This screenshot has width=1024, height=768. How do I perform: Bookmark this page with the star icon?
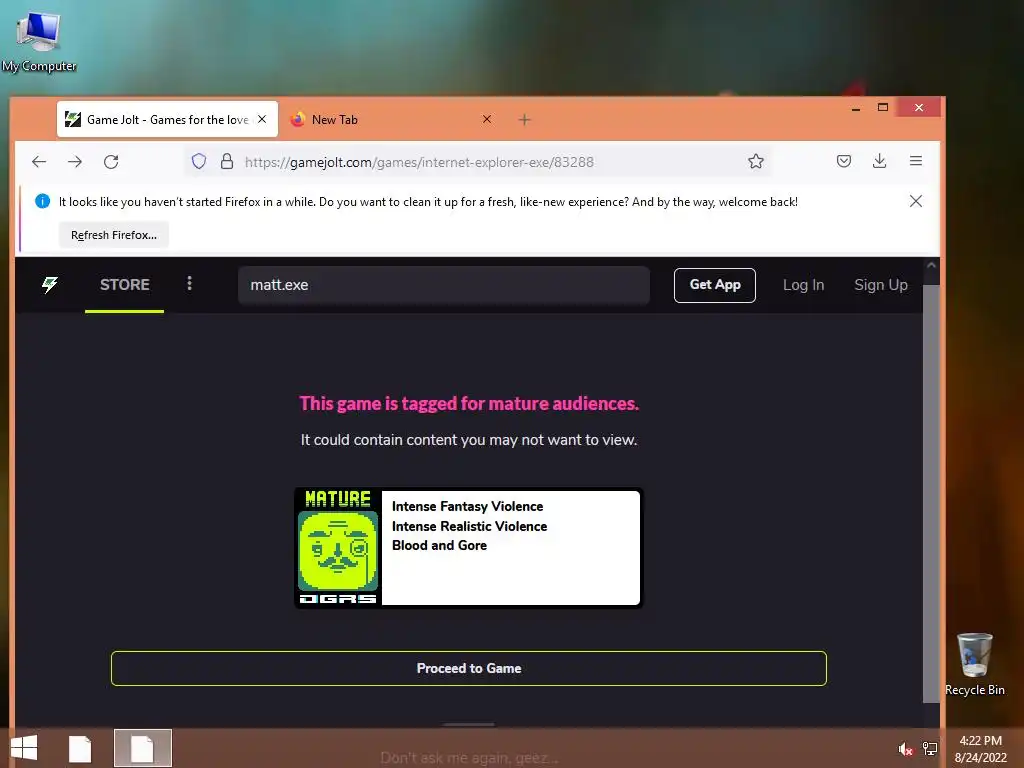pyautogui.click(x=756, y=161)
